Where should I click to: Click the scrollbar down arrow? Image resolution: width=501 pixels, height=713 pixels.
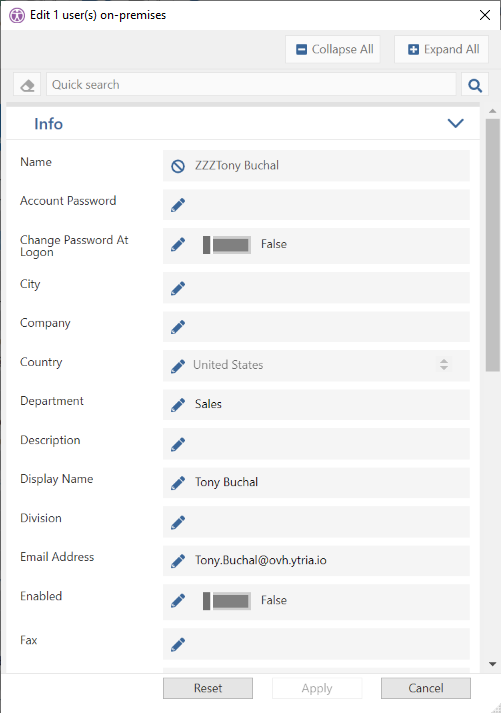click(492, 664)
